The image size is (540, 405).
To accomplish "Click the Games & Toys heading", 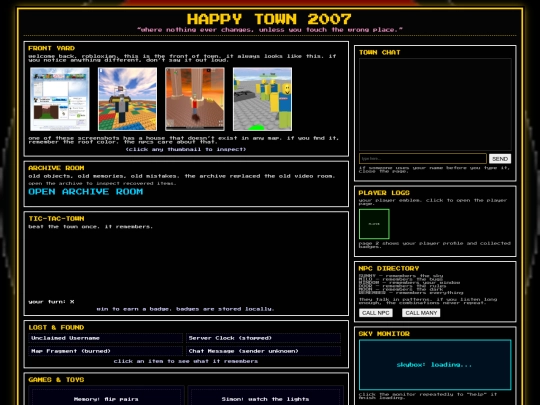I will coord(56,380).
